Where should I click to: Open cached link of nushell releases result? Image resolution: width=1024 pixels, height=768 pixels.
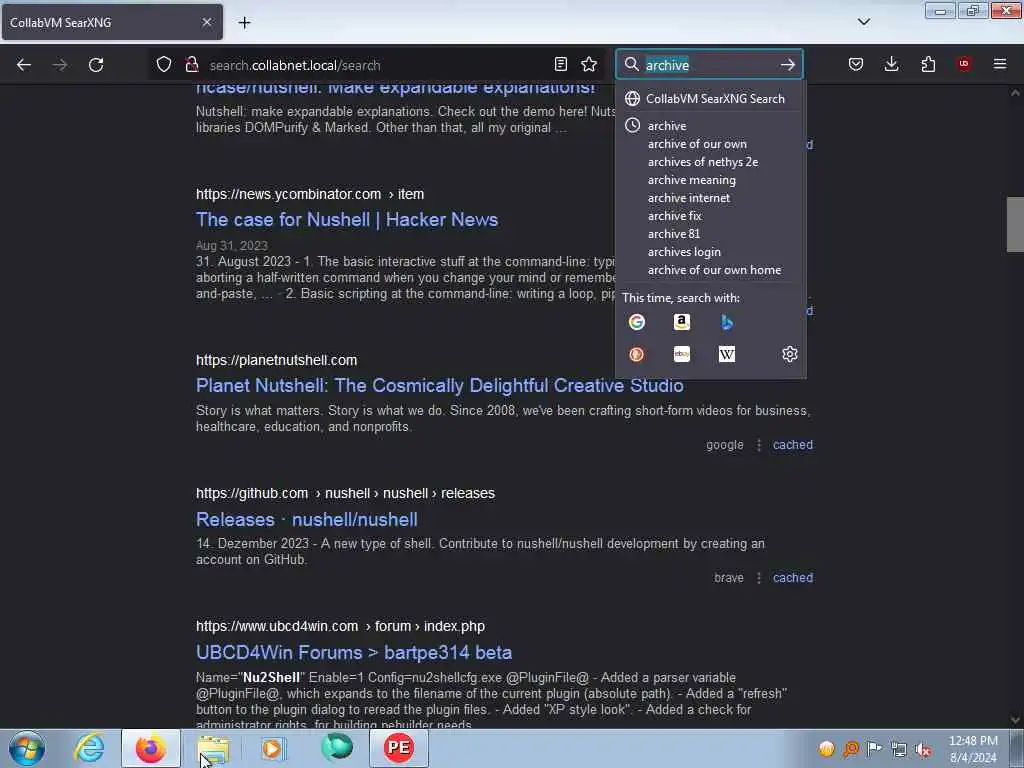[x=793, y=578]
